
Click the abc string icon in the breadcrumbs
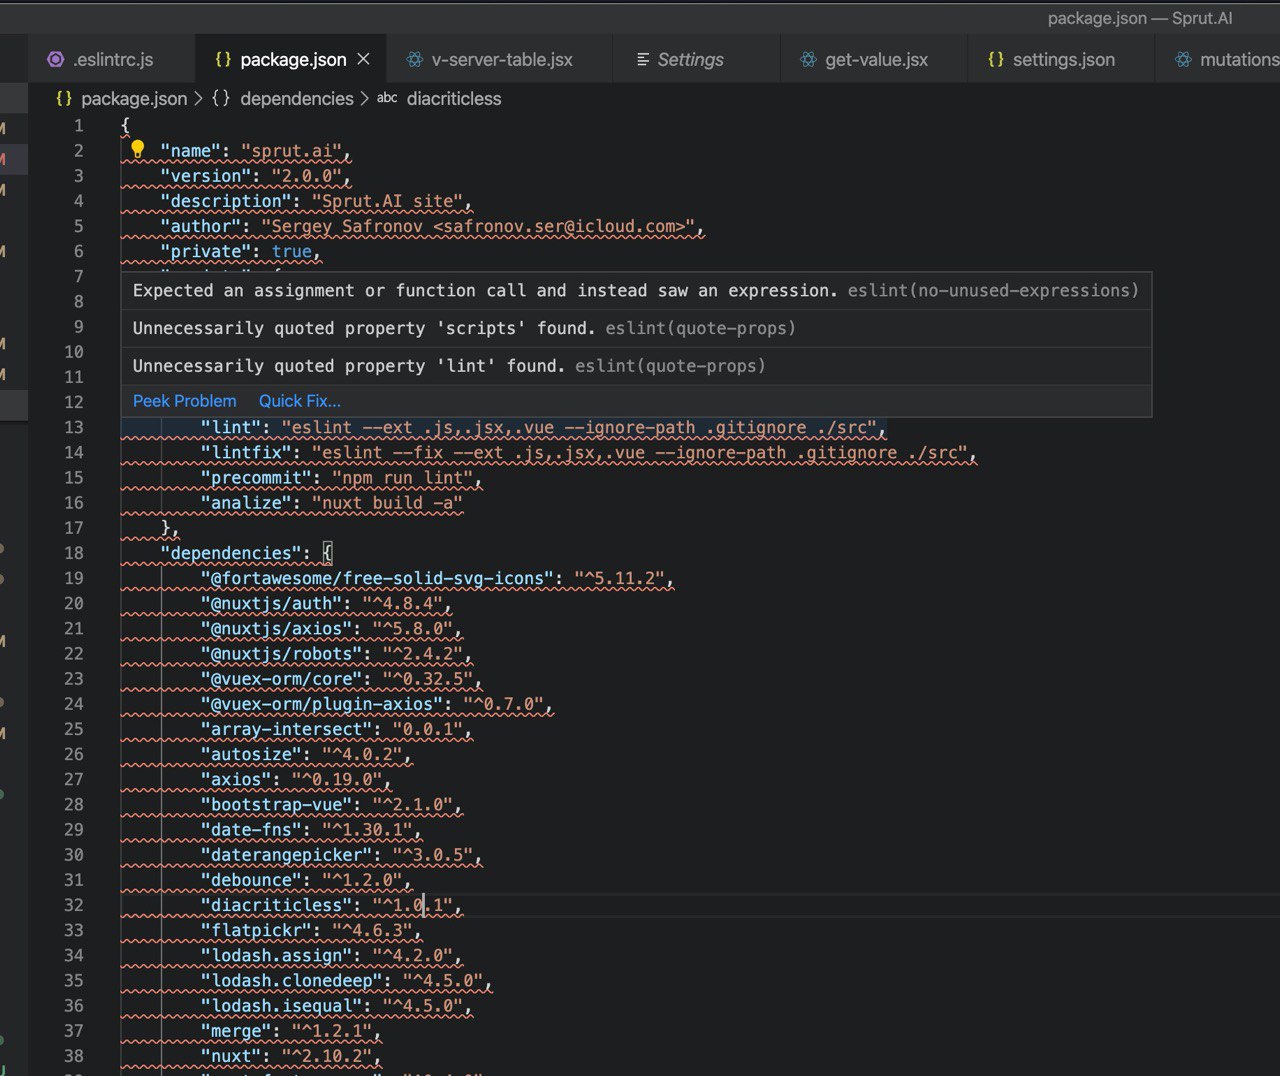pos(387,98)
